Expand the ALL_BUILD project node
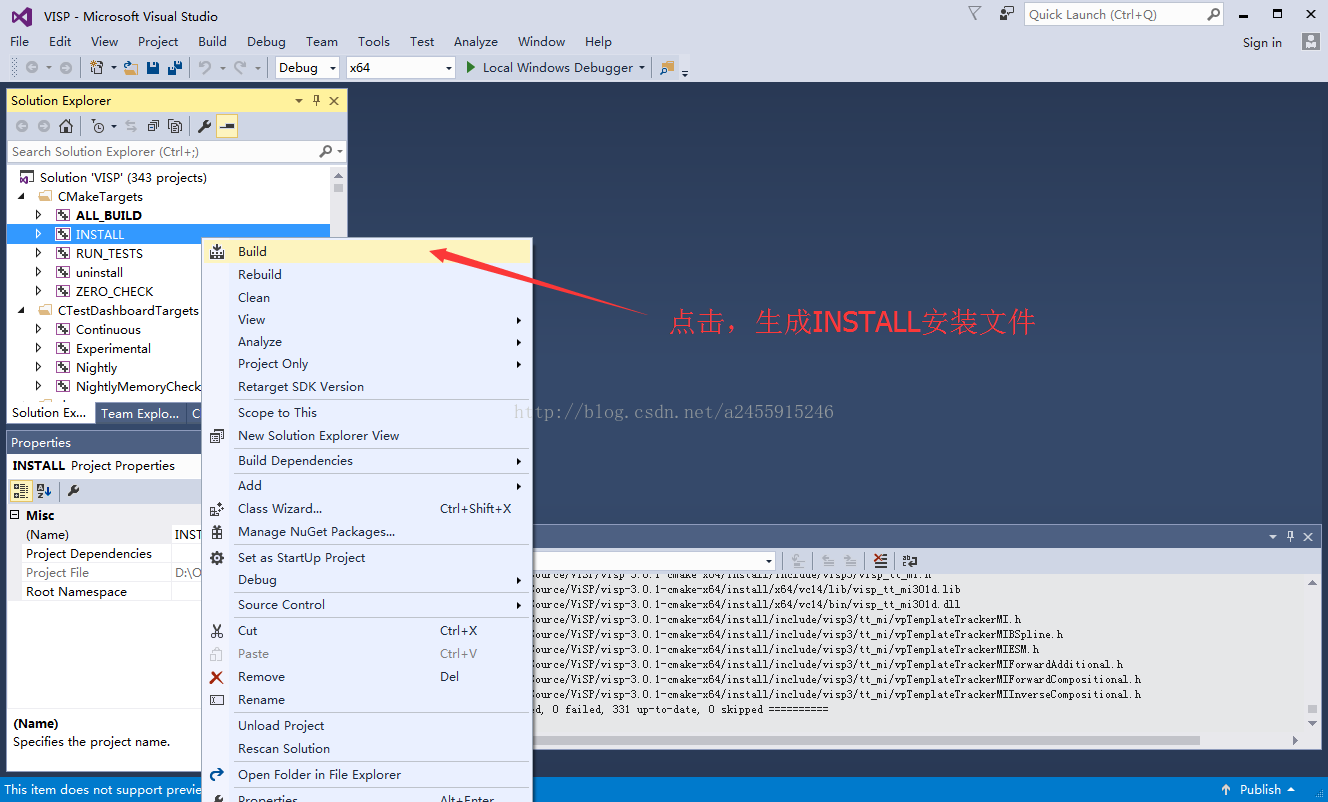 click(x=39, y=215)
